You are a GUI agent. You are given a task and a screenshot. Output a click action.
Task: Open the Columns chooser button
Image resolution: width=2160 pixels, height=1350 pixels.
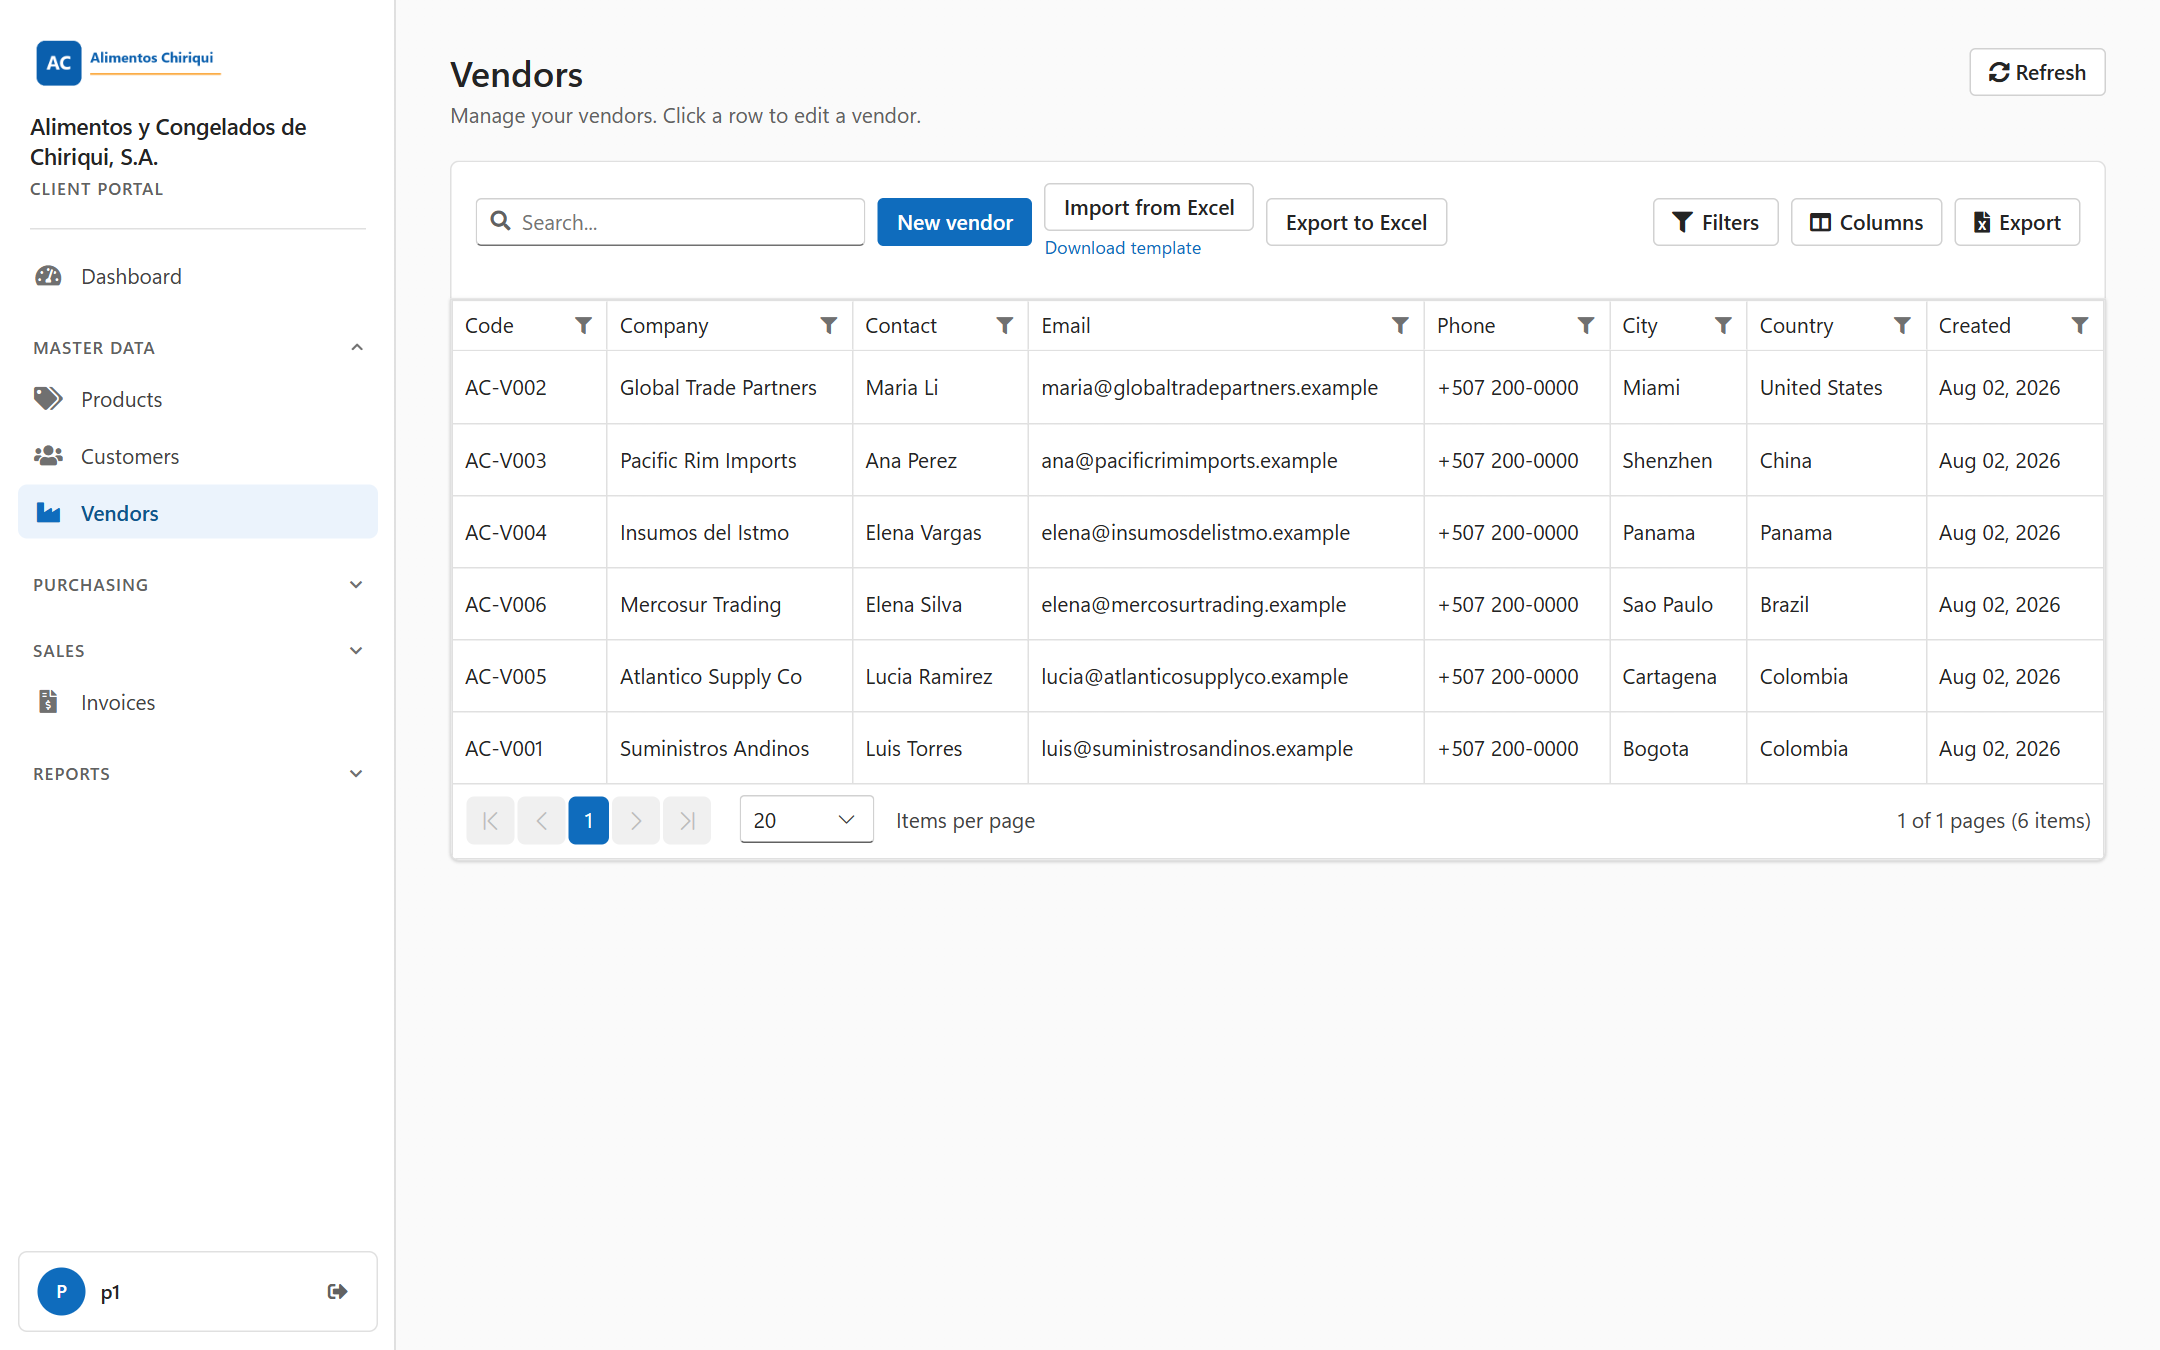(1866, 222)
